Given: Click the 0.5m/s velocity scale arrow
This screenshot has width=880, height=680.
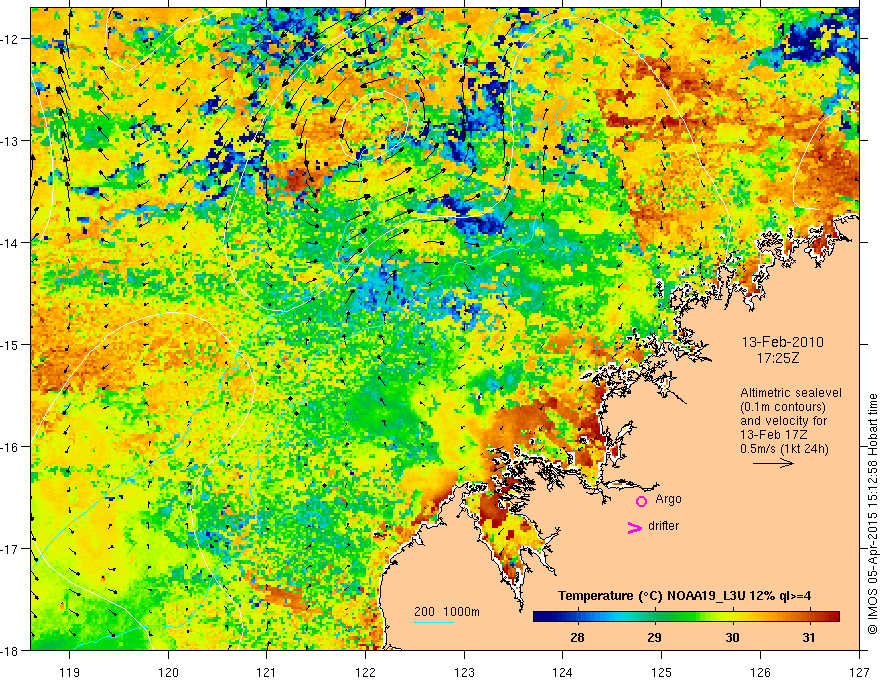Looking at the screenshot, I should (773, 463).
